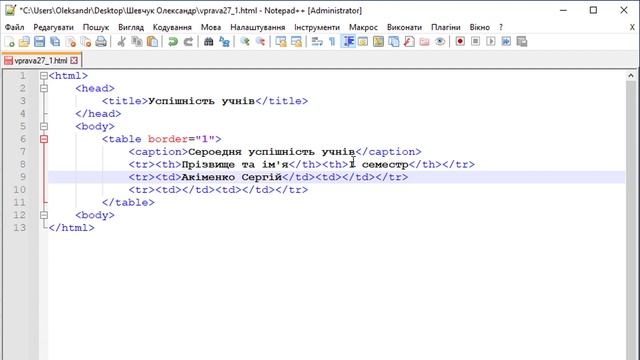Screen dimensions: 640x360
Task: Click the Paste clipboard icon
Action: (x=152, y=42)
